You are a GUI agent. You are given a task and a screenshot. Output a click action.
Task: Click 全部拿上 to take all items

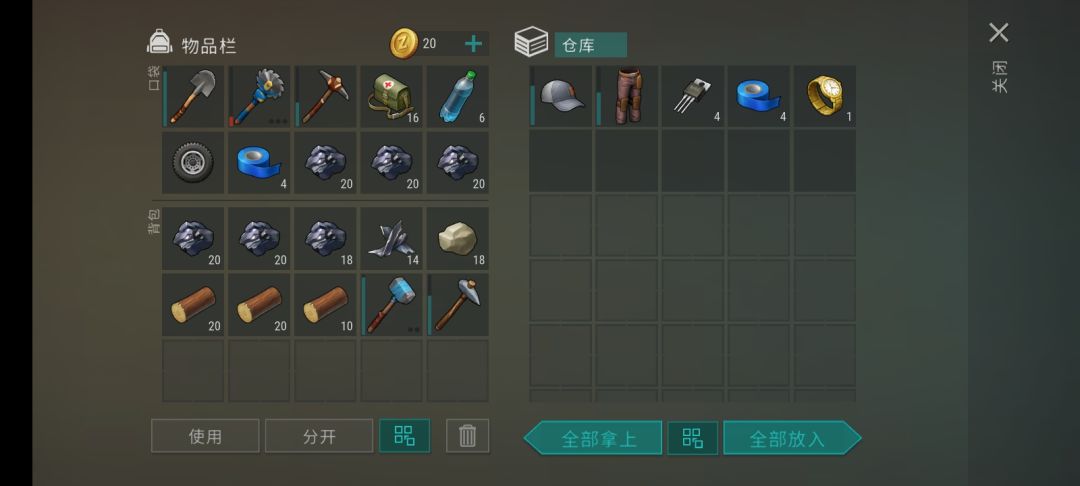point(593,438)
